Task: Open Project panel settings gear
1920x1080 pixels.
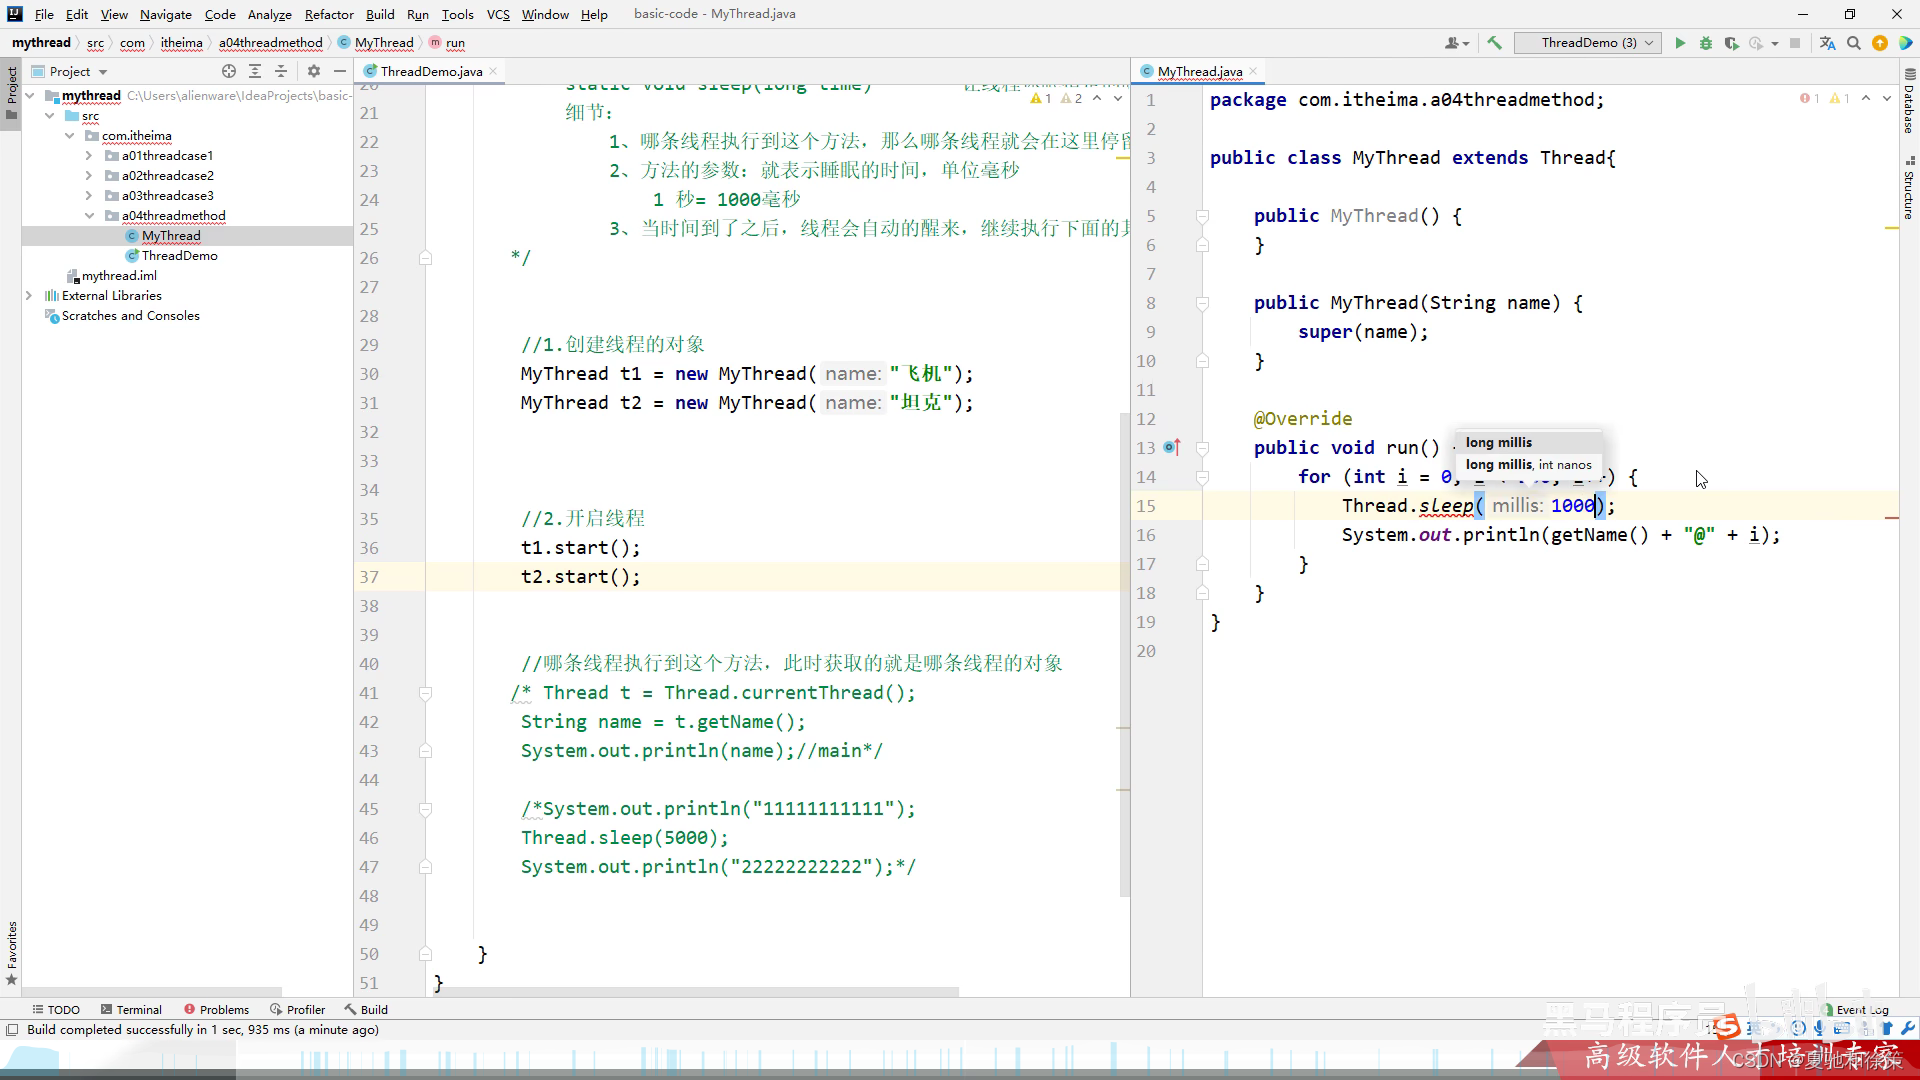Action: pos(314,71)
